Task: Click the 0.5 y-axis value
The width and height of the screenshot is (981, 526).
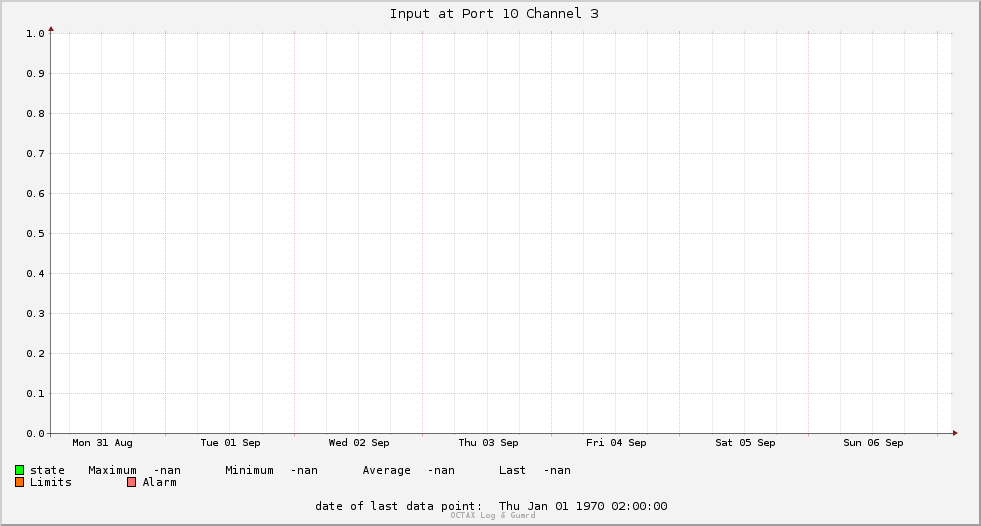Action: pos(35,234)
